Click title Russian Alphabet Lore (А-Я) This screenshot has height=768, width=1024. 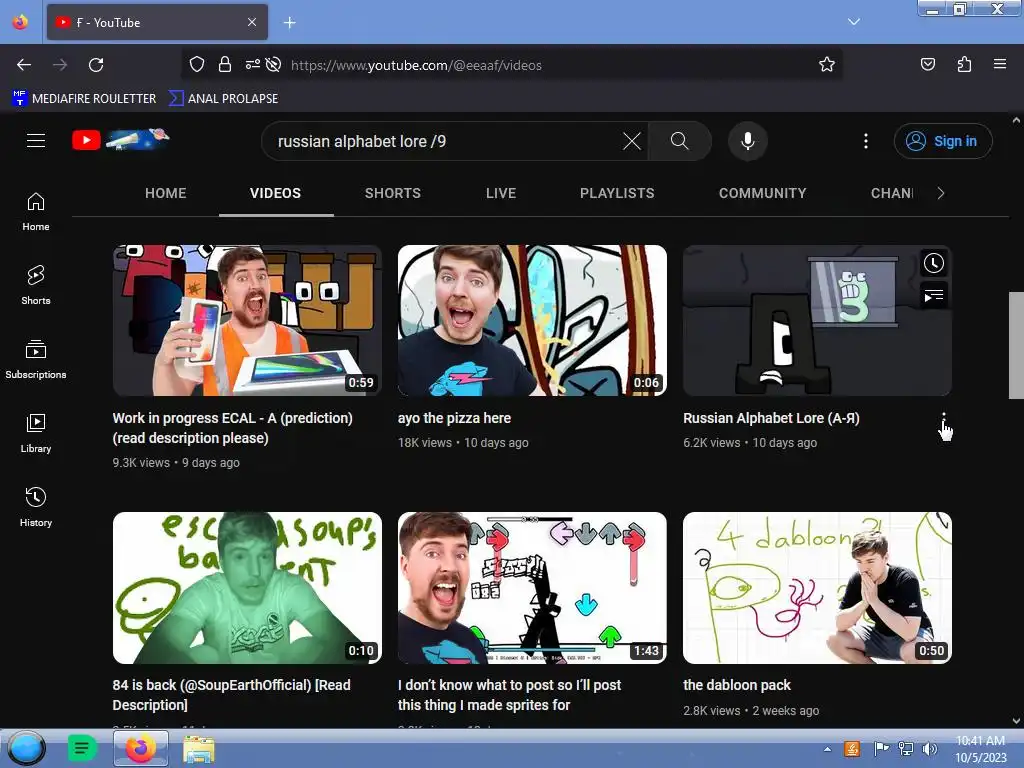tap(771, 418)
